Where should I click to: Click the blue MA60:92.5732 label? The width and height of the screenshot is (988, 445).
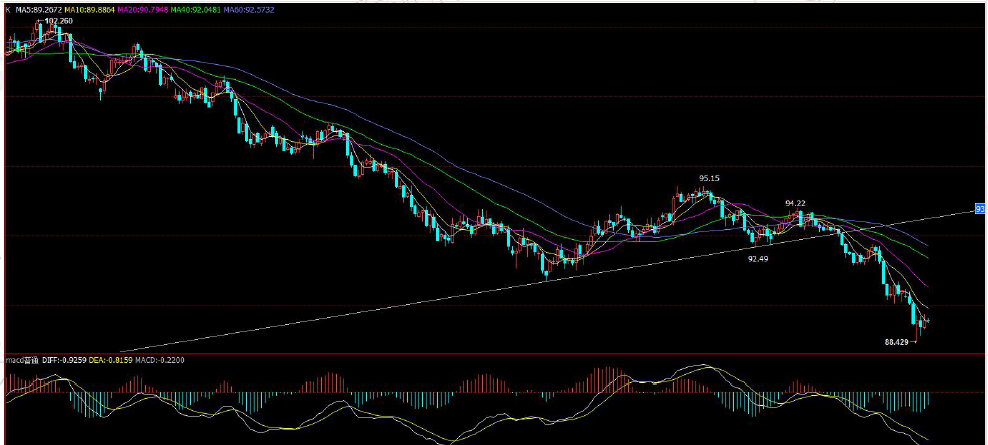point(249,11)
